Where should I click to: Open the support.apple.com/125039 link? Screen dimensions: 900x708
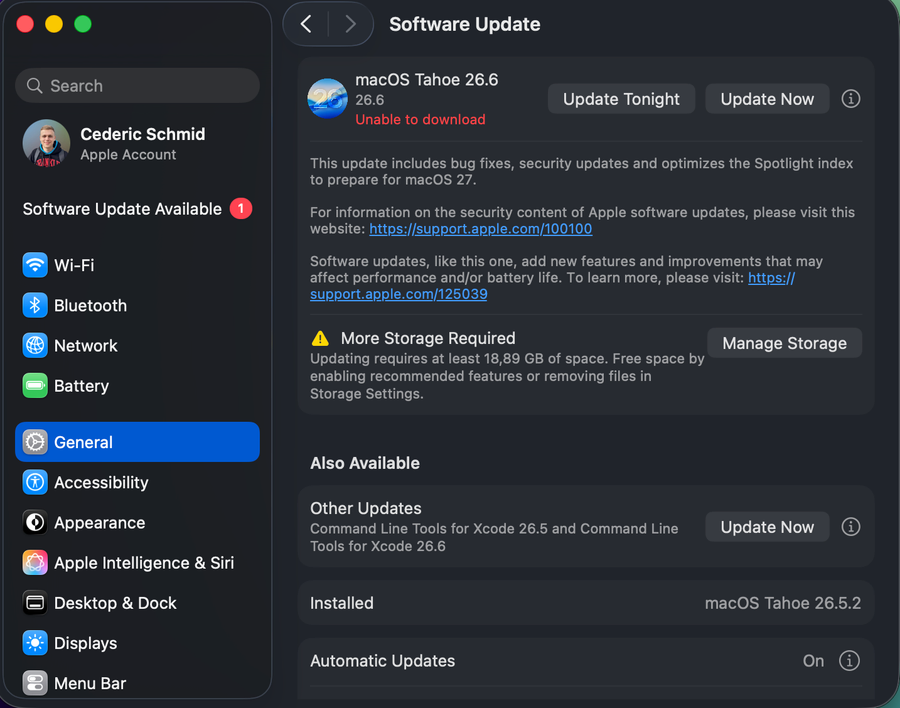pos(398,294)
